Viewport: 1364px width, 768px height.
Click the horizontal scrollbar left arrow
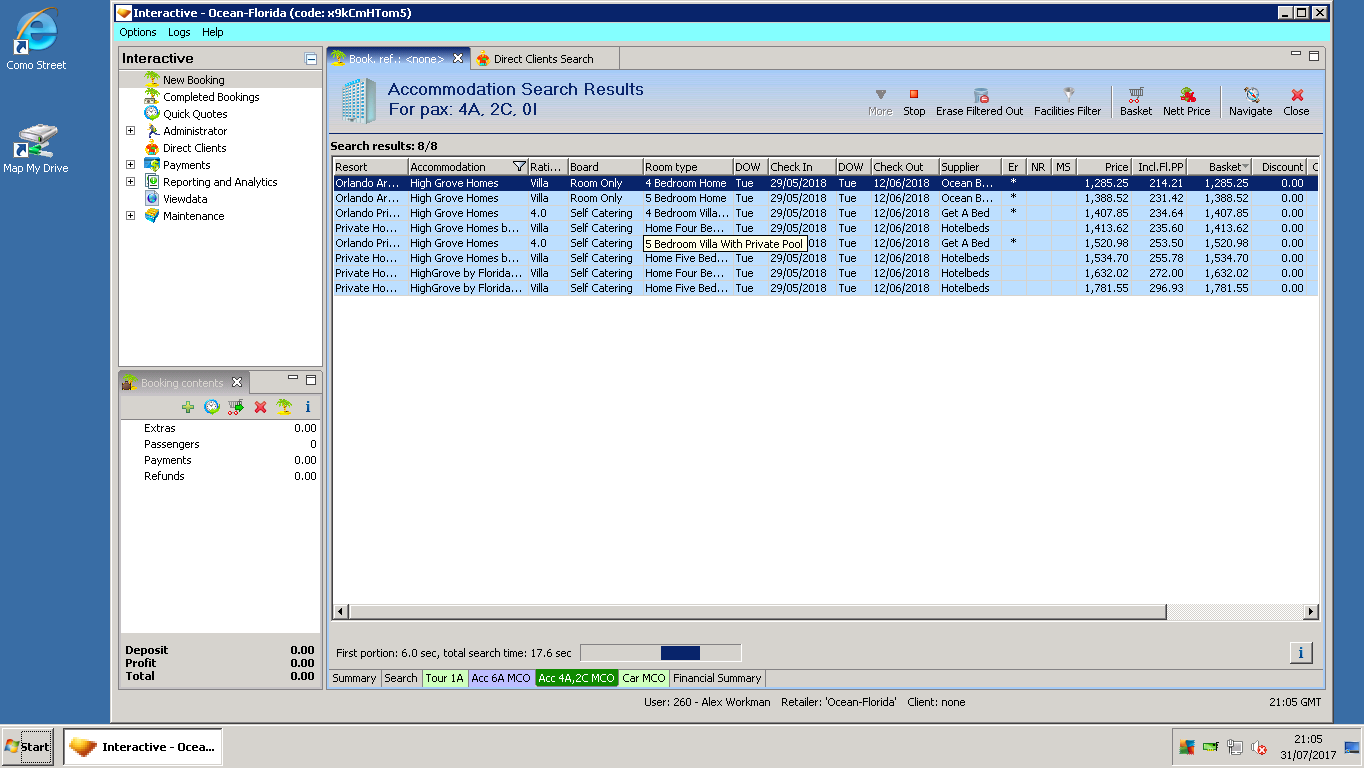tap(341, 611)
